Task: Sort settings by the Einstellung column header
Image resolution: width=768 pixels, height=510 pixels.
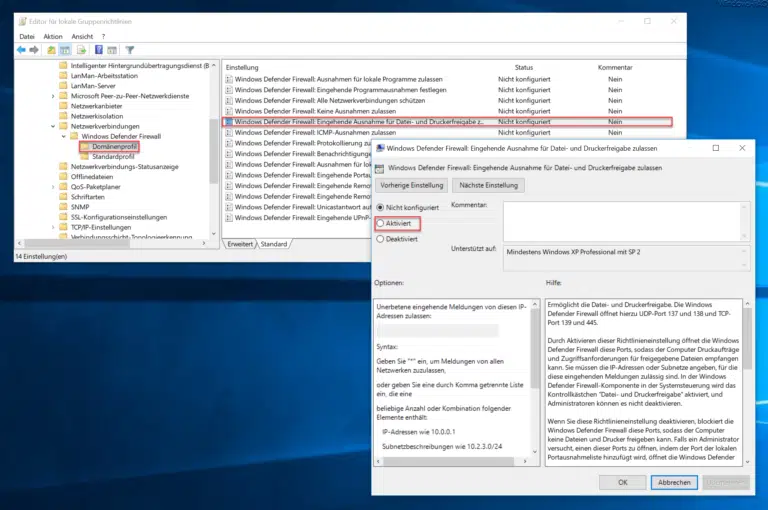Action: 242,68
